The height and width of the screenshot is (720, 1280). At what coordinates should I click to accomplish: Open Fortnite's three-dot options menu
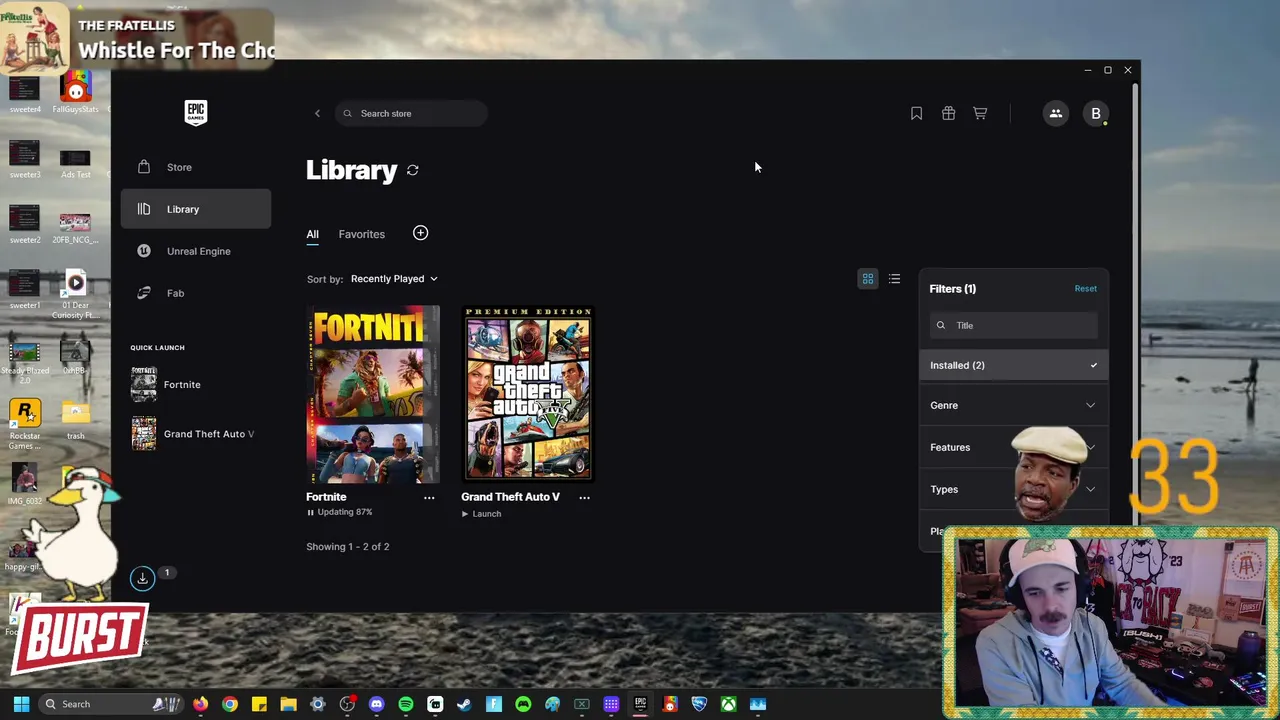[429, 497]
